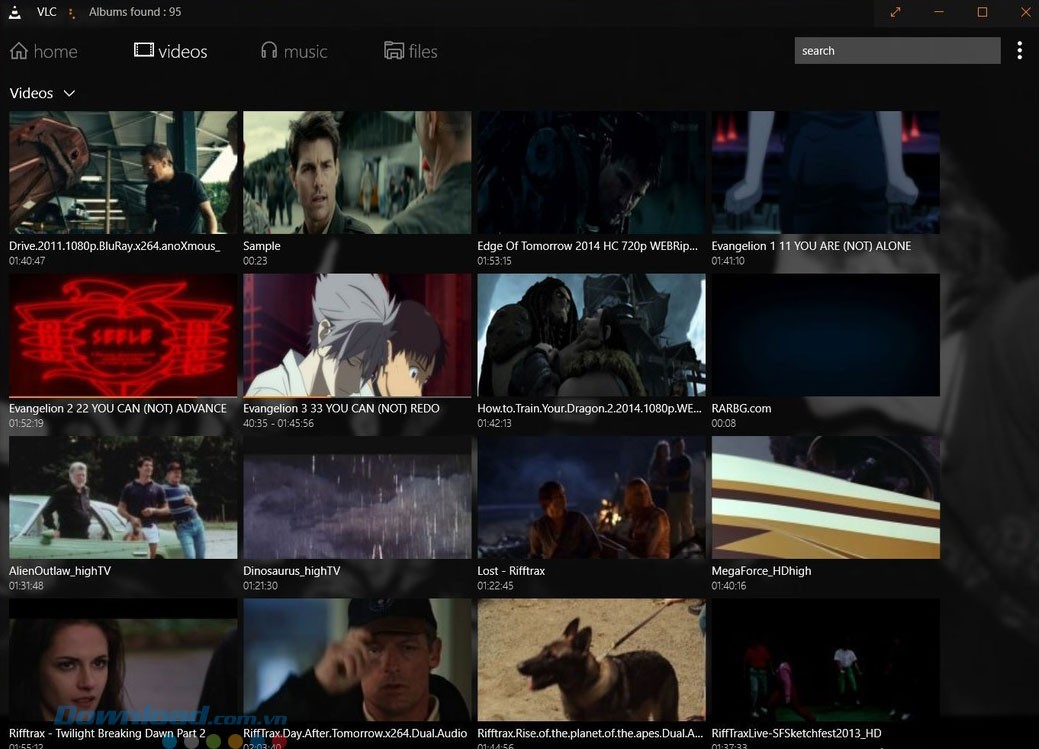The image size is (1039, 749).
Task: Click the MegaForce_HDhigh title link
Action: tap(761, 571)
